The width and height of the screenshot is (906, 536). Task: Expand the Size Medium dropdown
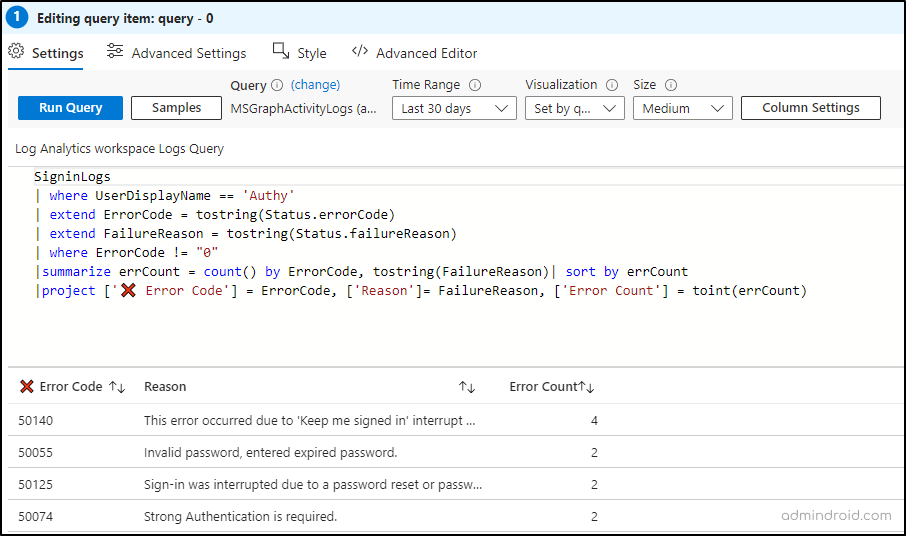pos(683,109)
